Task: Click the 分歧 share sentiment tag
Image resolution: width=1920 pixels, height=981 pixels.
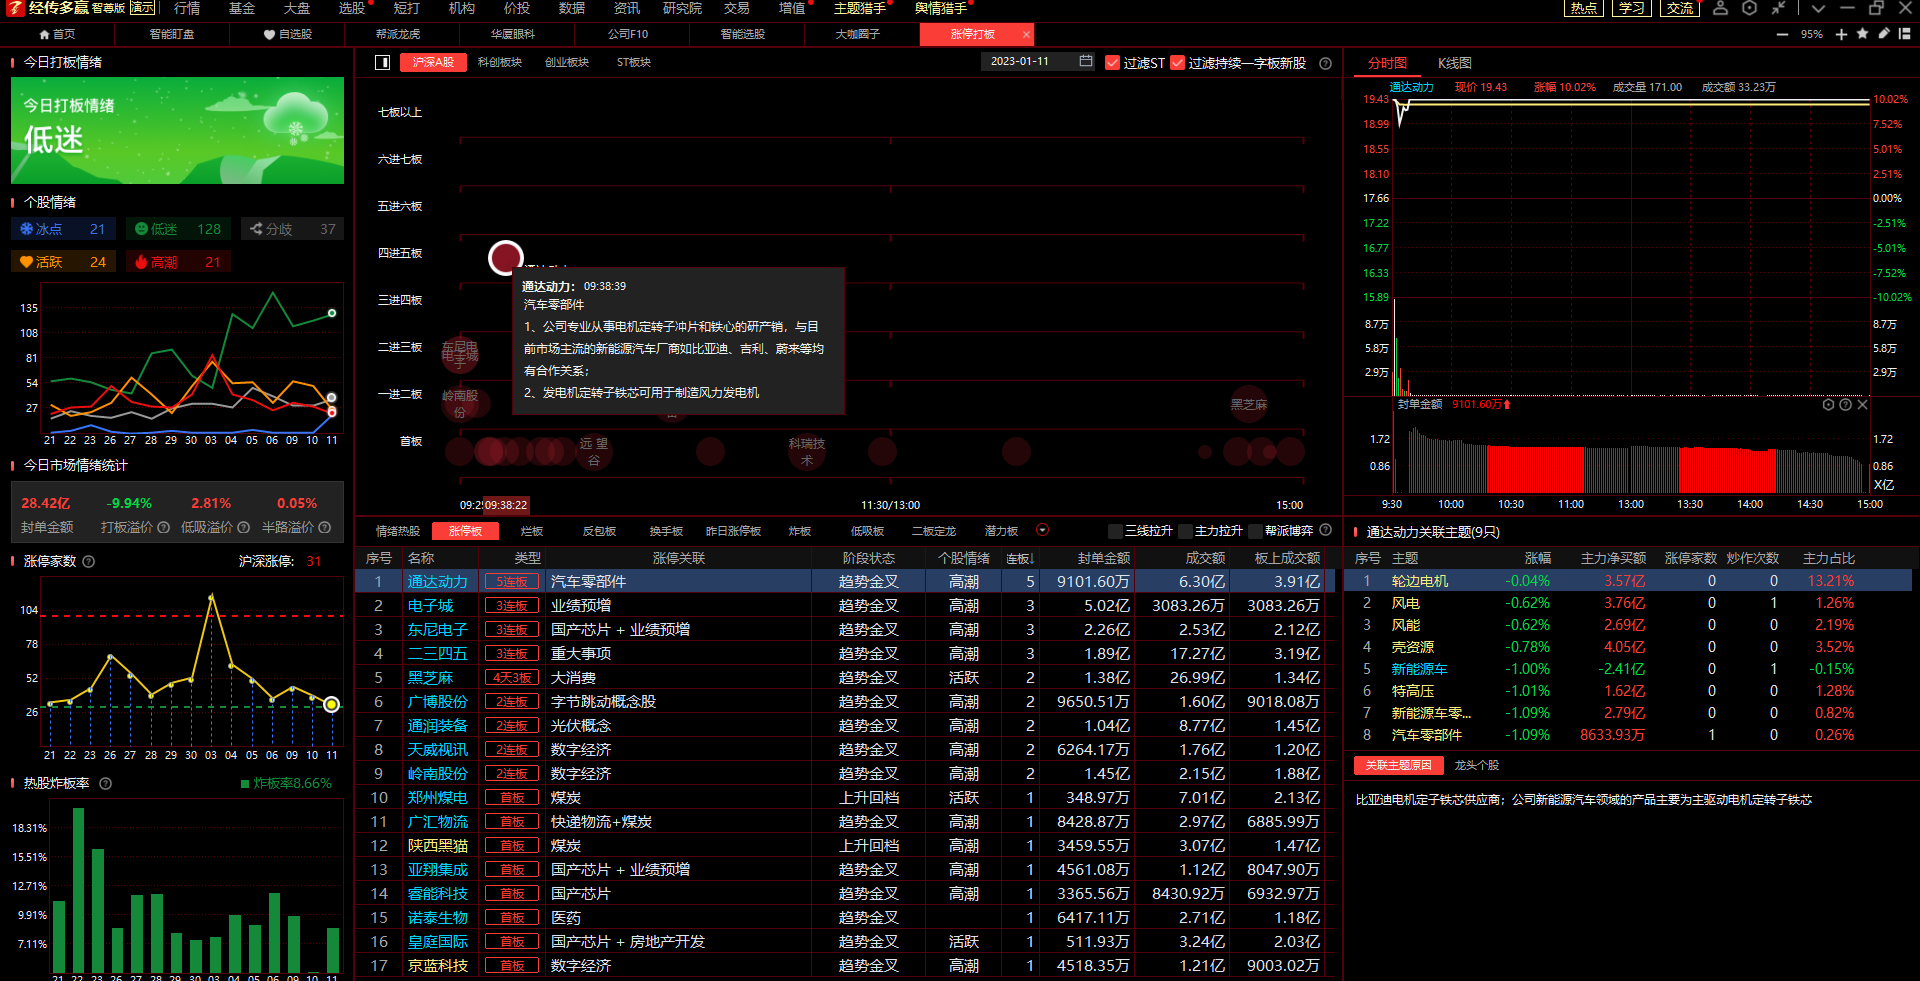Action: [293, 229]
